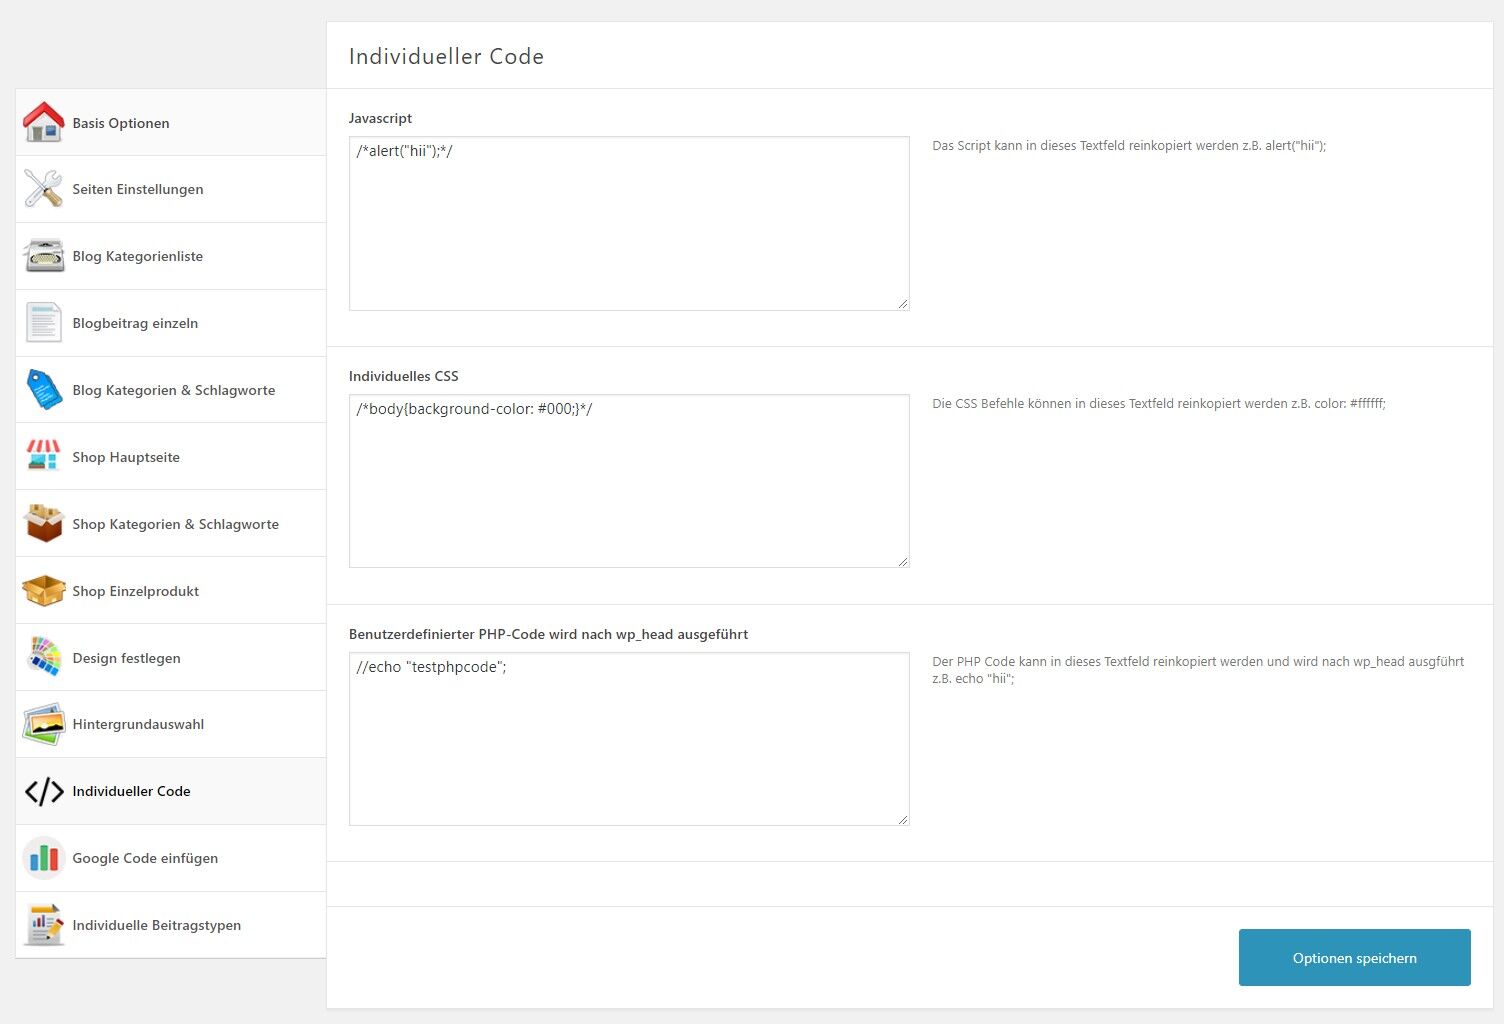The image size is (1504, 1024).
Task: Open Hintergrundauswahl section
Action: coord(171,724)
